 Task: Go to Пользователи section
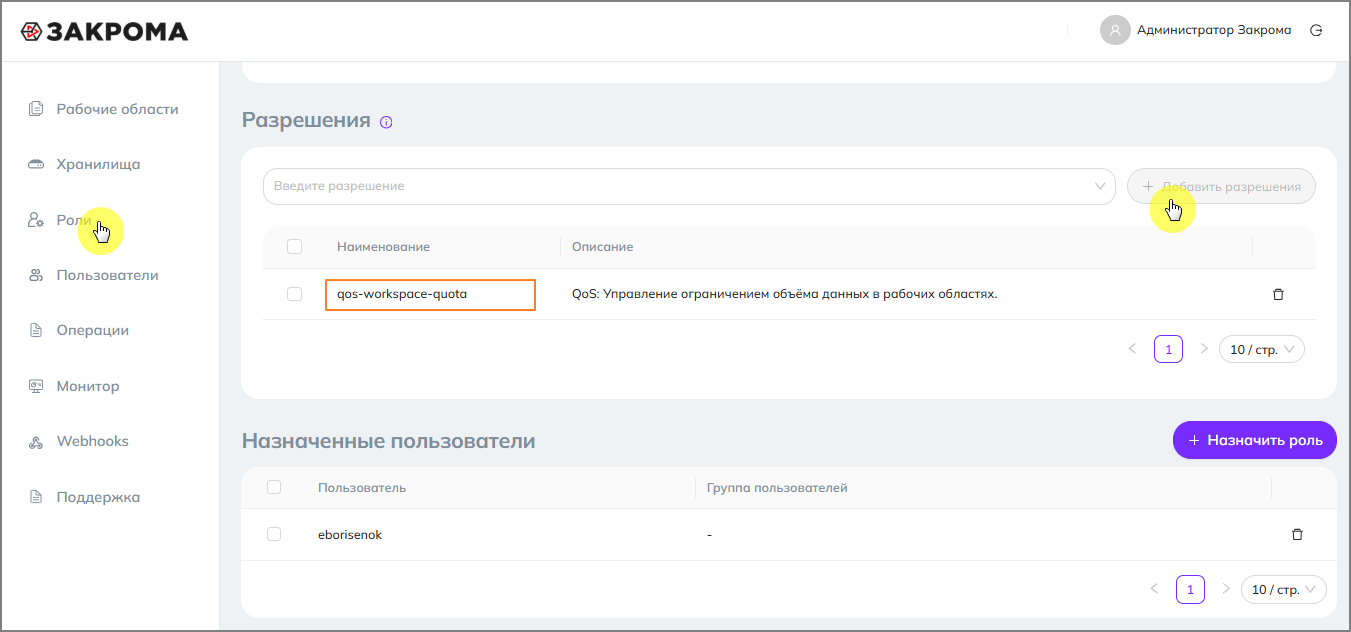point(107,275)
